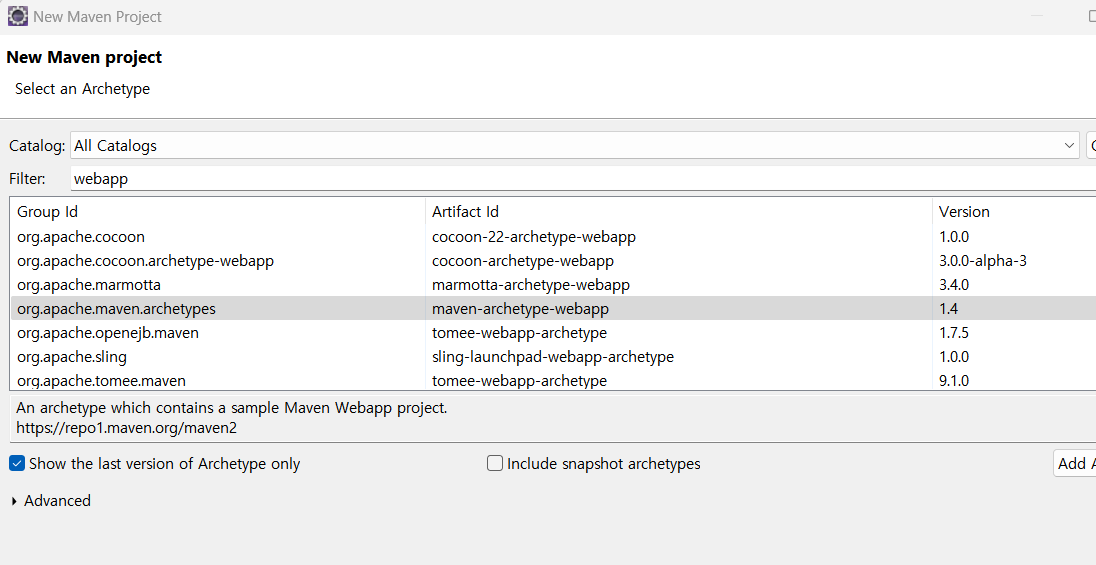Click version 1.4 cell
The width and height of the screenshot is (1096, 565).
pyautogui.click(x=949, y=308)
